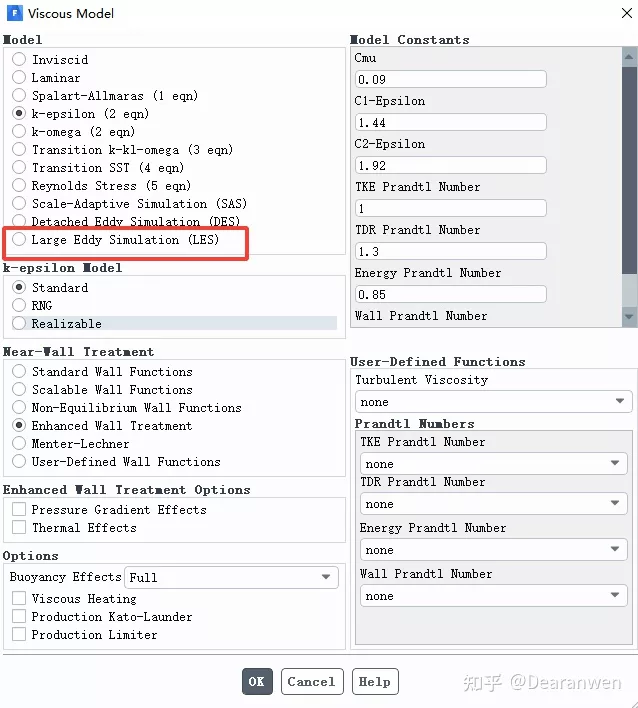Choose Transition k-kl-omega (3 eqn)
This screenshot has height=708, width=638.
pyautogui.click(x=19, y=149)
